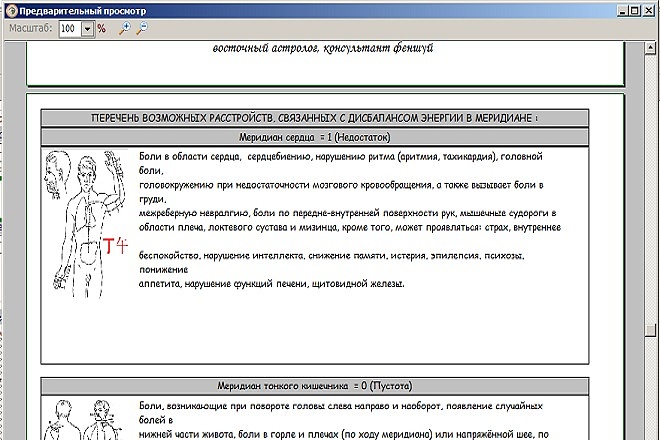Image resolution: width=660 pixels, height=440 pixels.
Task: Click the line 'аппетита, нарушение функций печени'
Action: 271,284
